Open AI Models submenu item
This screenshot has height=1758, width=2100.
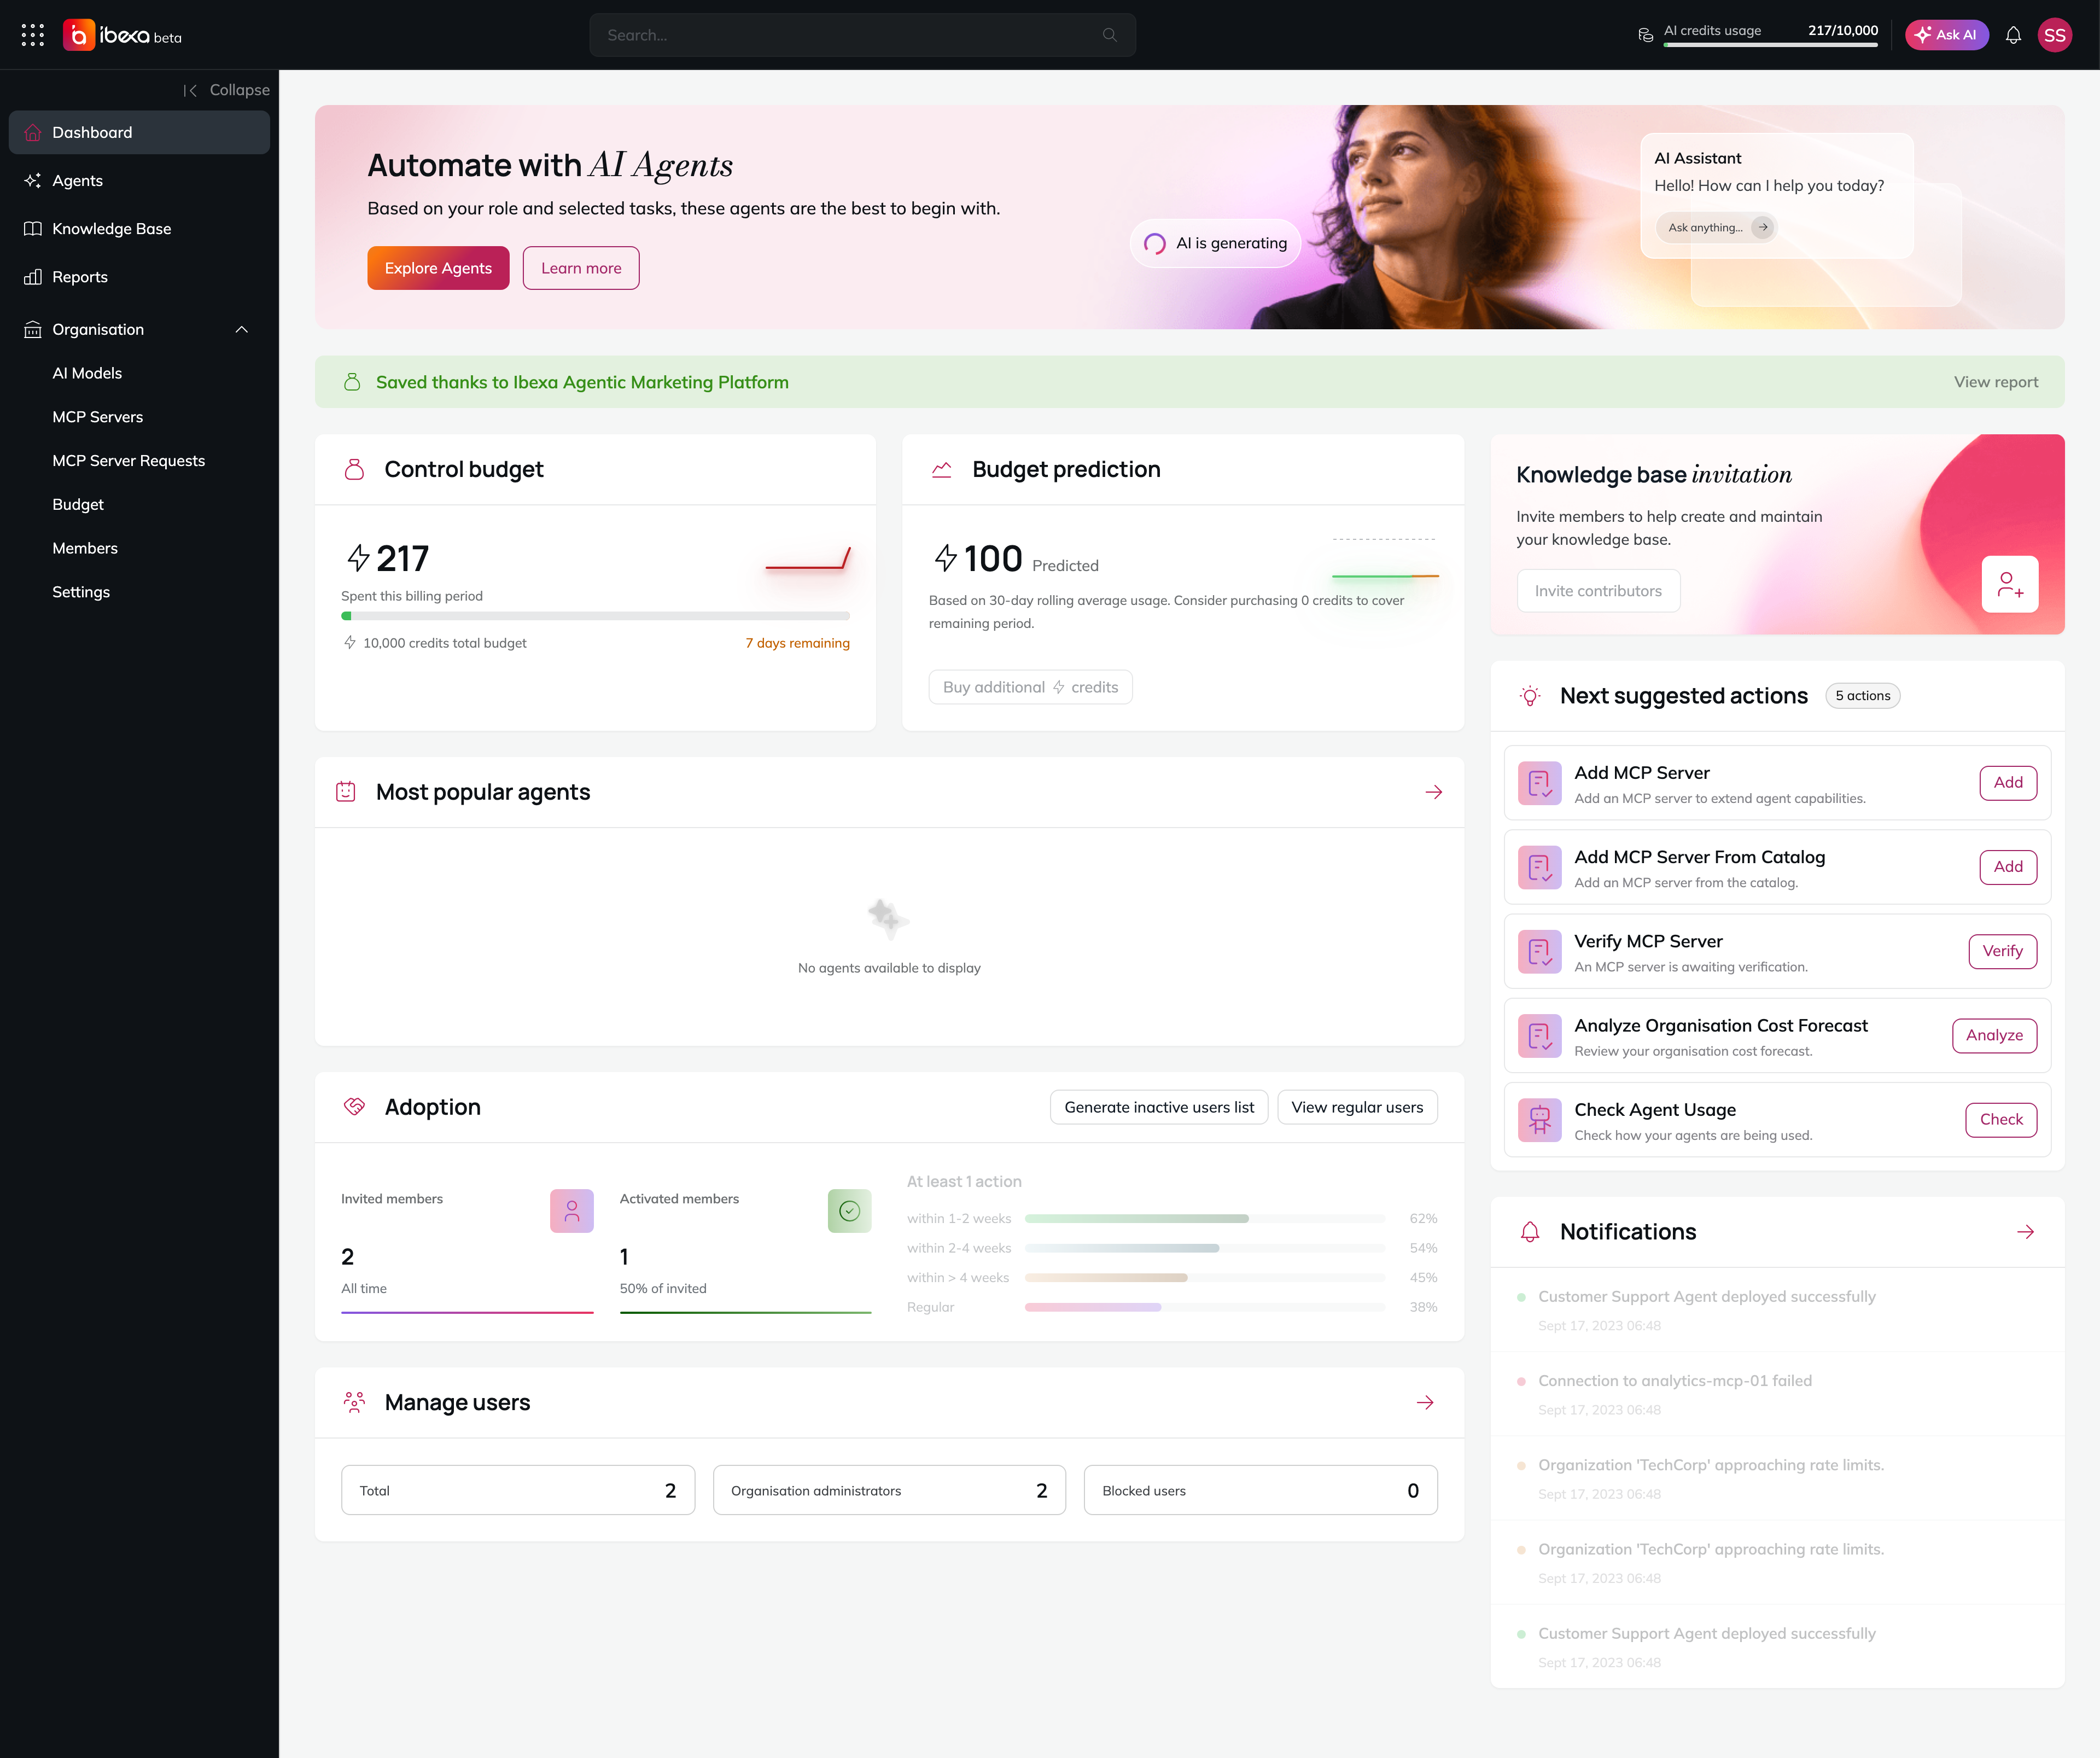[87, 373]
